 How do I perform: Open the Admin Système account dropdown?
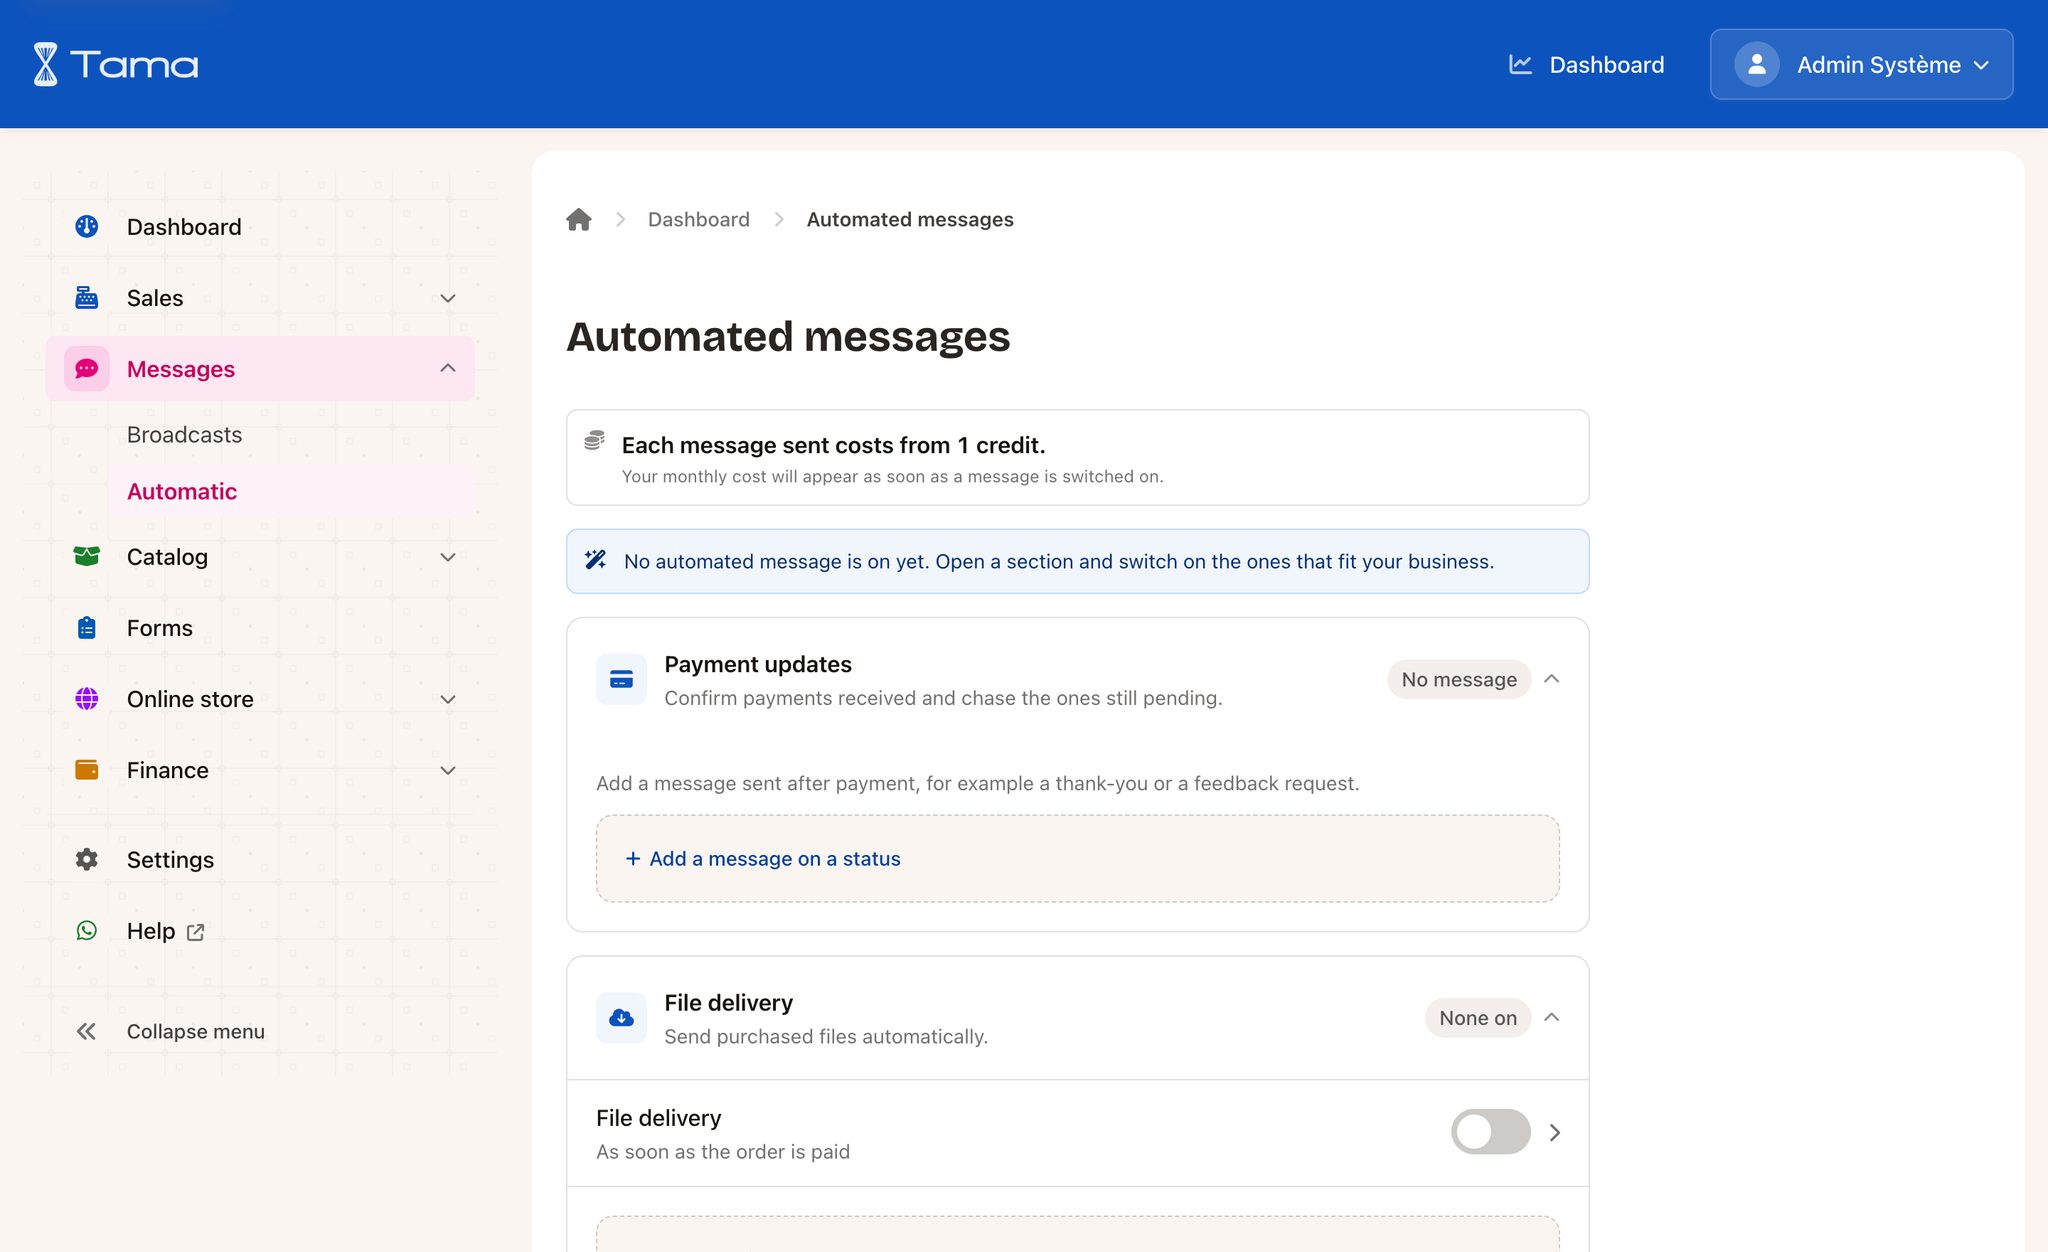(1862, 64)
